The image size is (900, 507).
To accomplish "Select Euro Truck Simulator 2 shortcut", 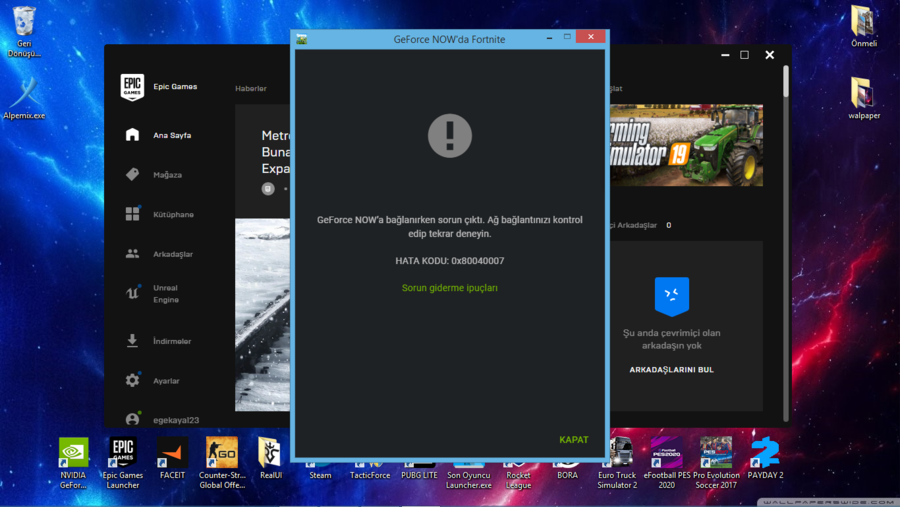I will pyautogui.click(x=618, y=463).
